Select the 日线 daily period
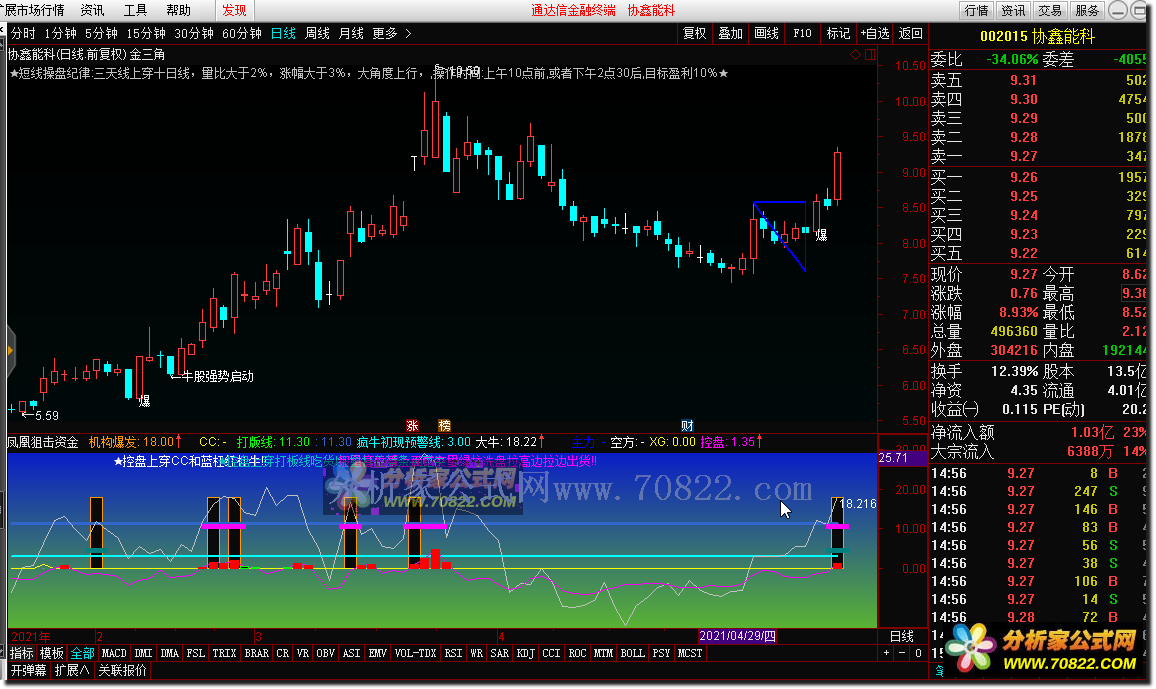This screenshot has height=689, width=1156. (x=283, y=33)
